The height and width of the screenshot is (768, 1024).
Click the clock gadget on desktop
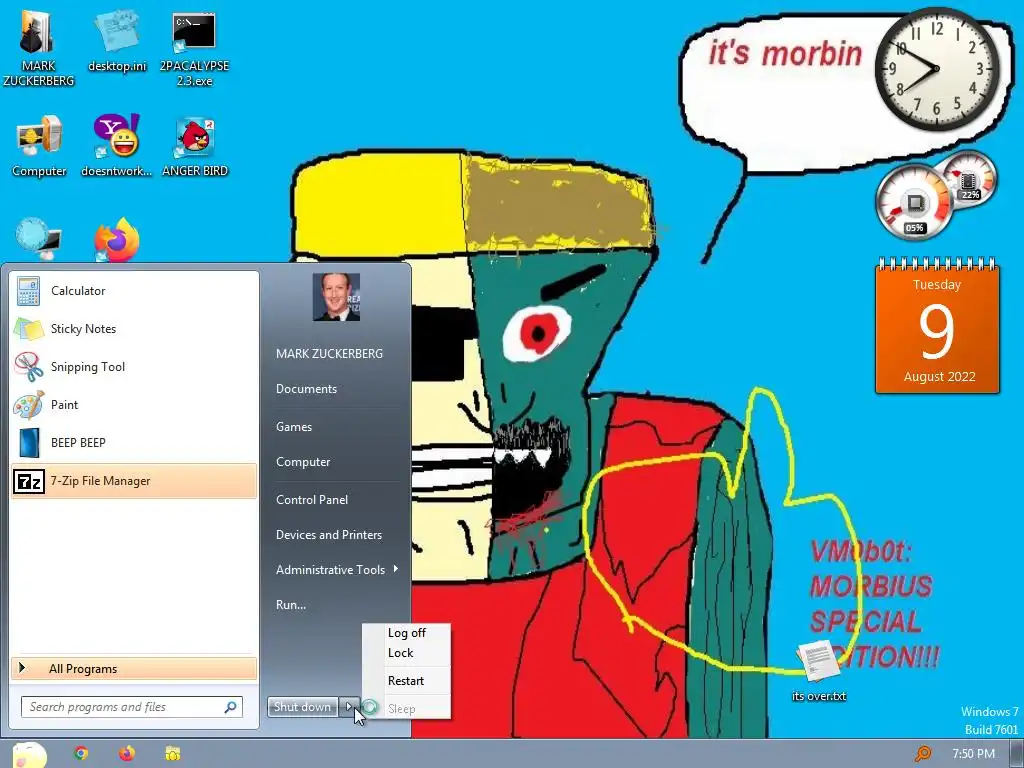[936, 69]
